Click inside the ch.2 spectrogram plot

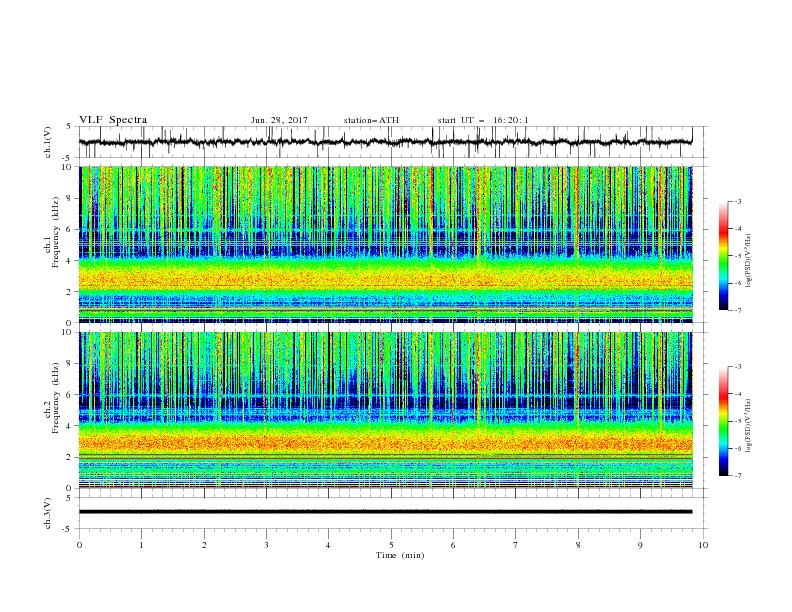click(385, 410)
